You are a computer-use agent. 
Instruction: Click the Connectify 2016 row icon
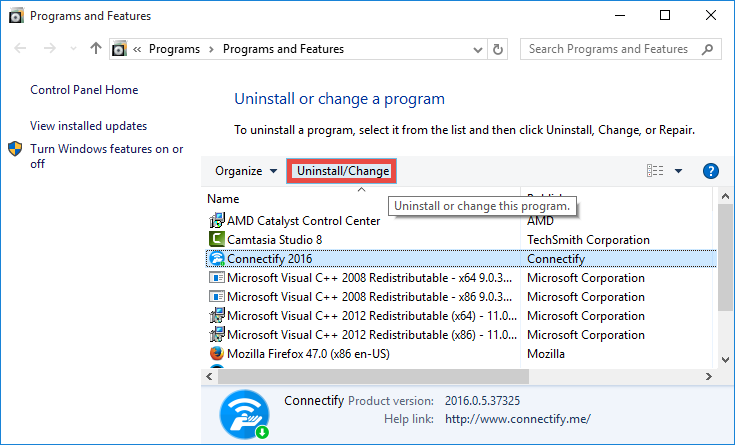pyautogui.click(x=217, y=258)
